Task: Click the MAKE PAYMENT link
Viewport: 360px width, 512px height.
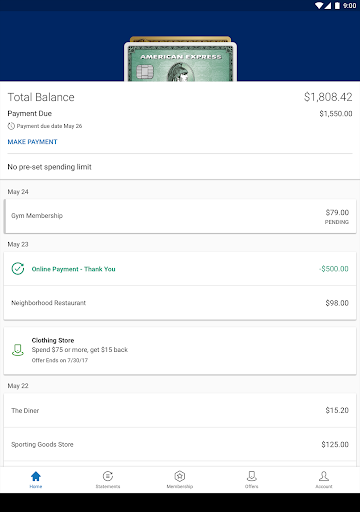Action: (x=32, y=142)
